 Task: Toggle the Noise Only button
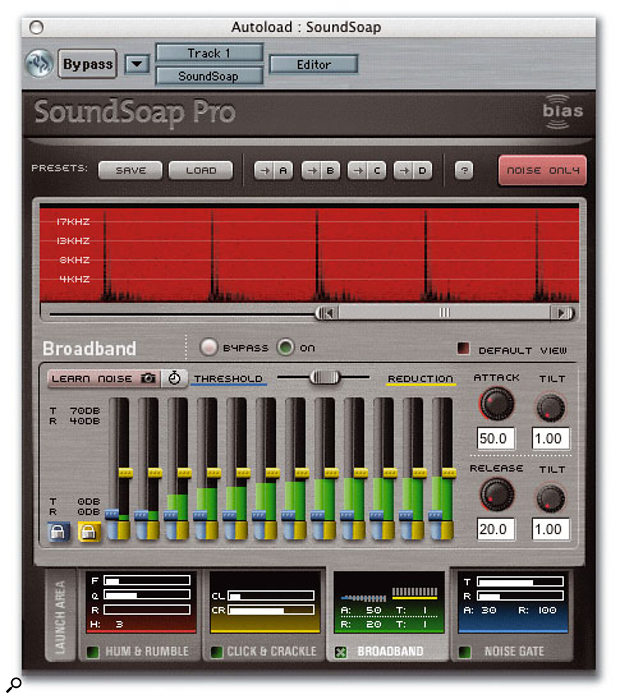coord(542,170)
